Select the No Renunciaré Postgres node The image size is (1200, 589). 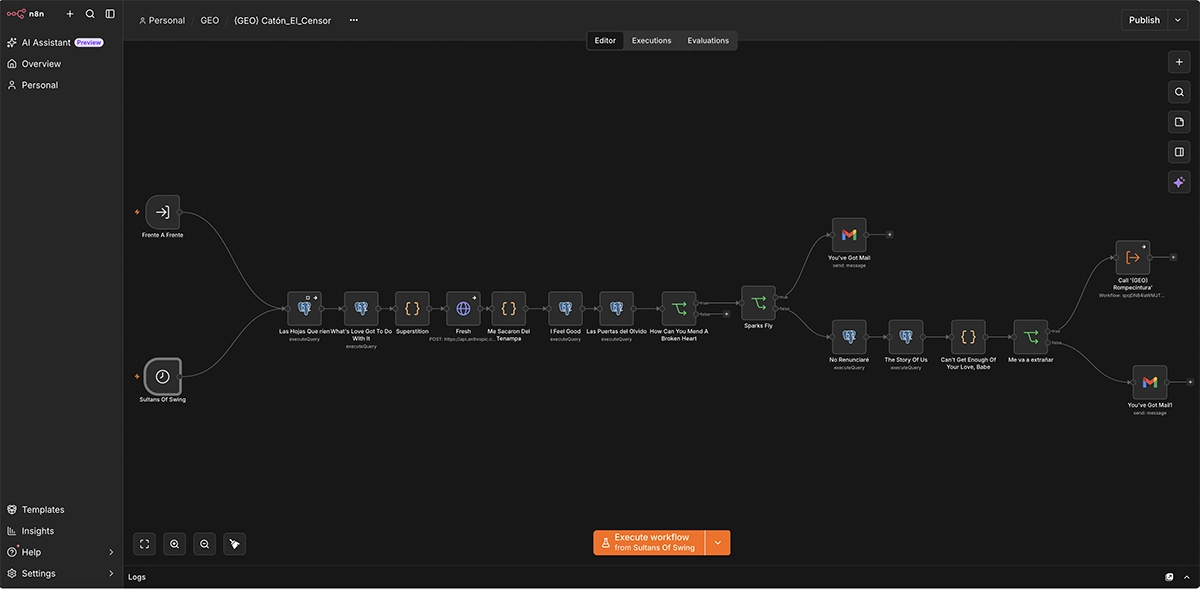[x=849, y=337]
